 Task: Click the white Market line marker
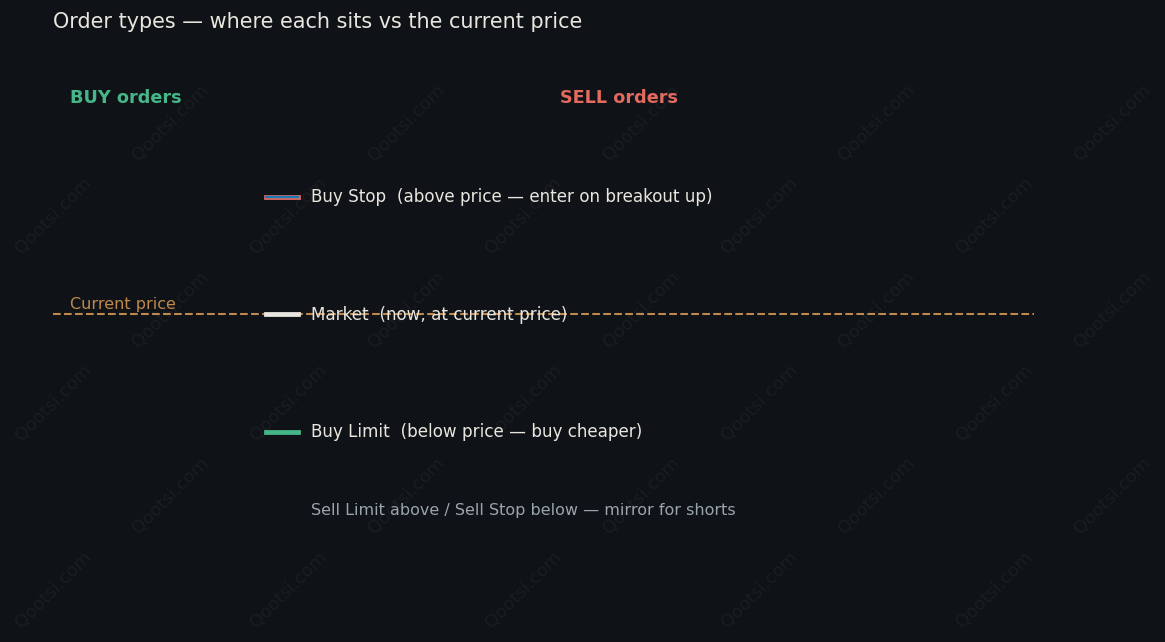pyautogui.click(x=282, y=314)
